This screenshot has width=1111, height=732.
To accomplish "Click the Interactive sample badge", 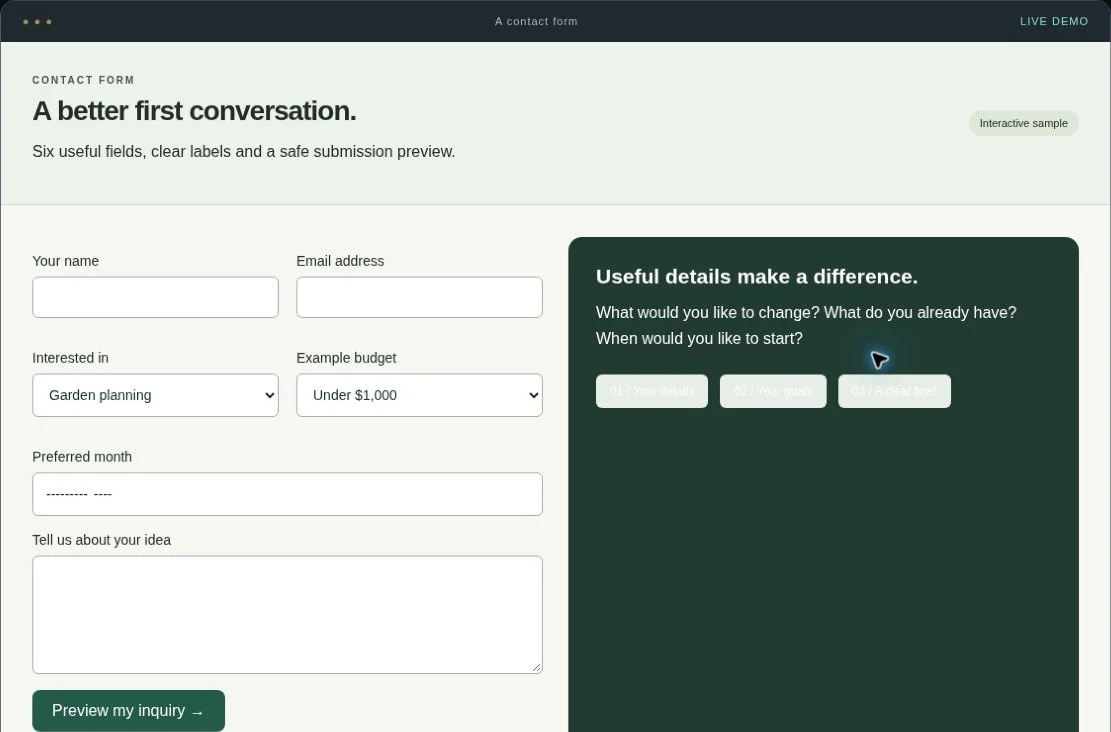I will click(1023, 123).
